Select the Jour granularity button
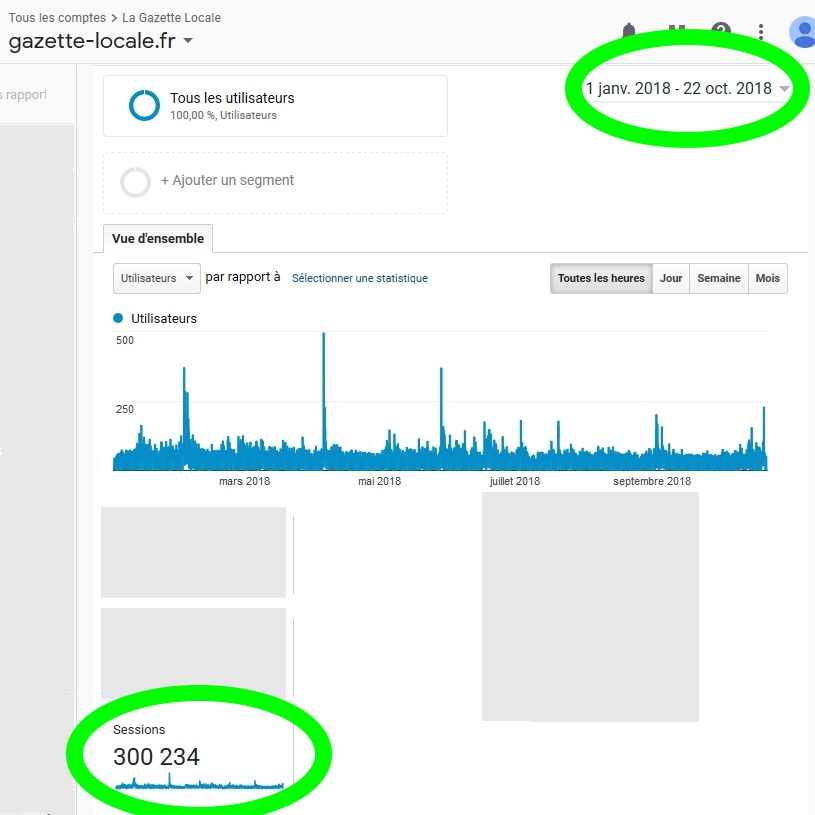This screenshot has height=815, width=815. pos(671,278)
